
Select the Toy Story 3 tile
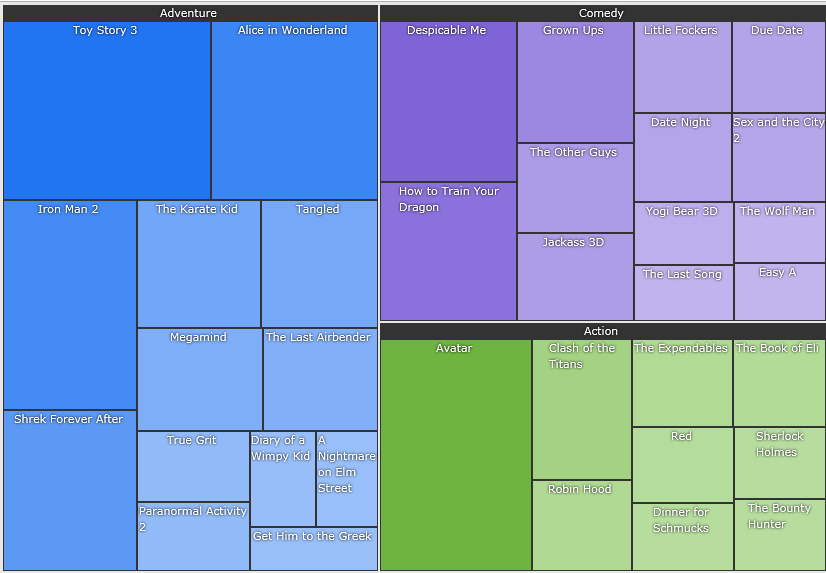point(107,111)
